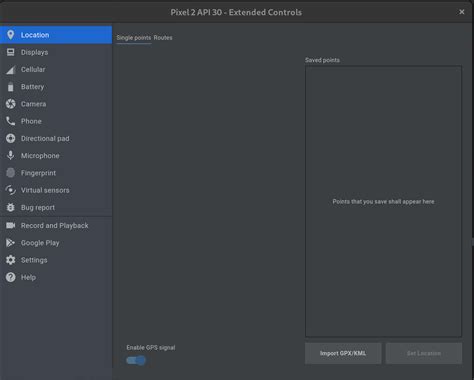Viewport: 474px width, 380px height.
Task: Click the Settings gear icon
Action: pyautogui.click(x=11, y=260)
